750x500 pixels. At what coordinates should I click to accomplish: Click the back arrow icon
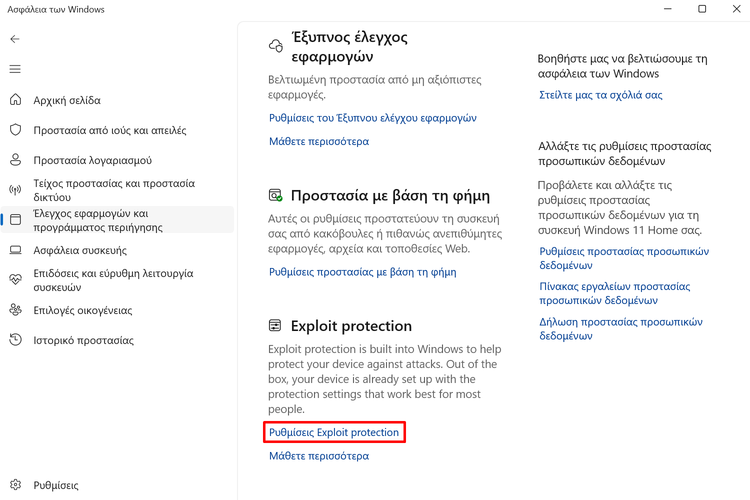click(15, 39)
